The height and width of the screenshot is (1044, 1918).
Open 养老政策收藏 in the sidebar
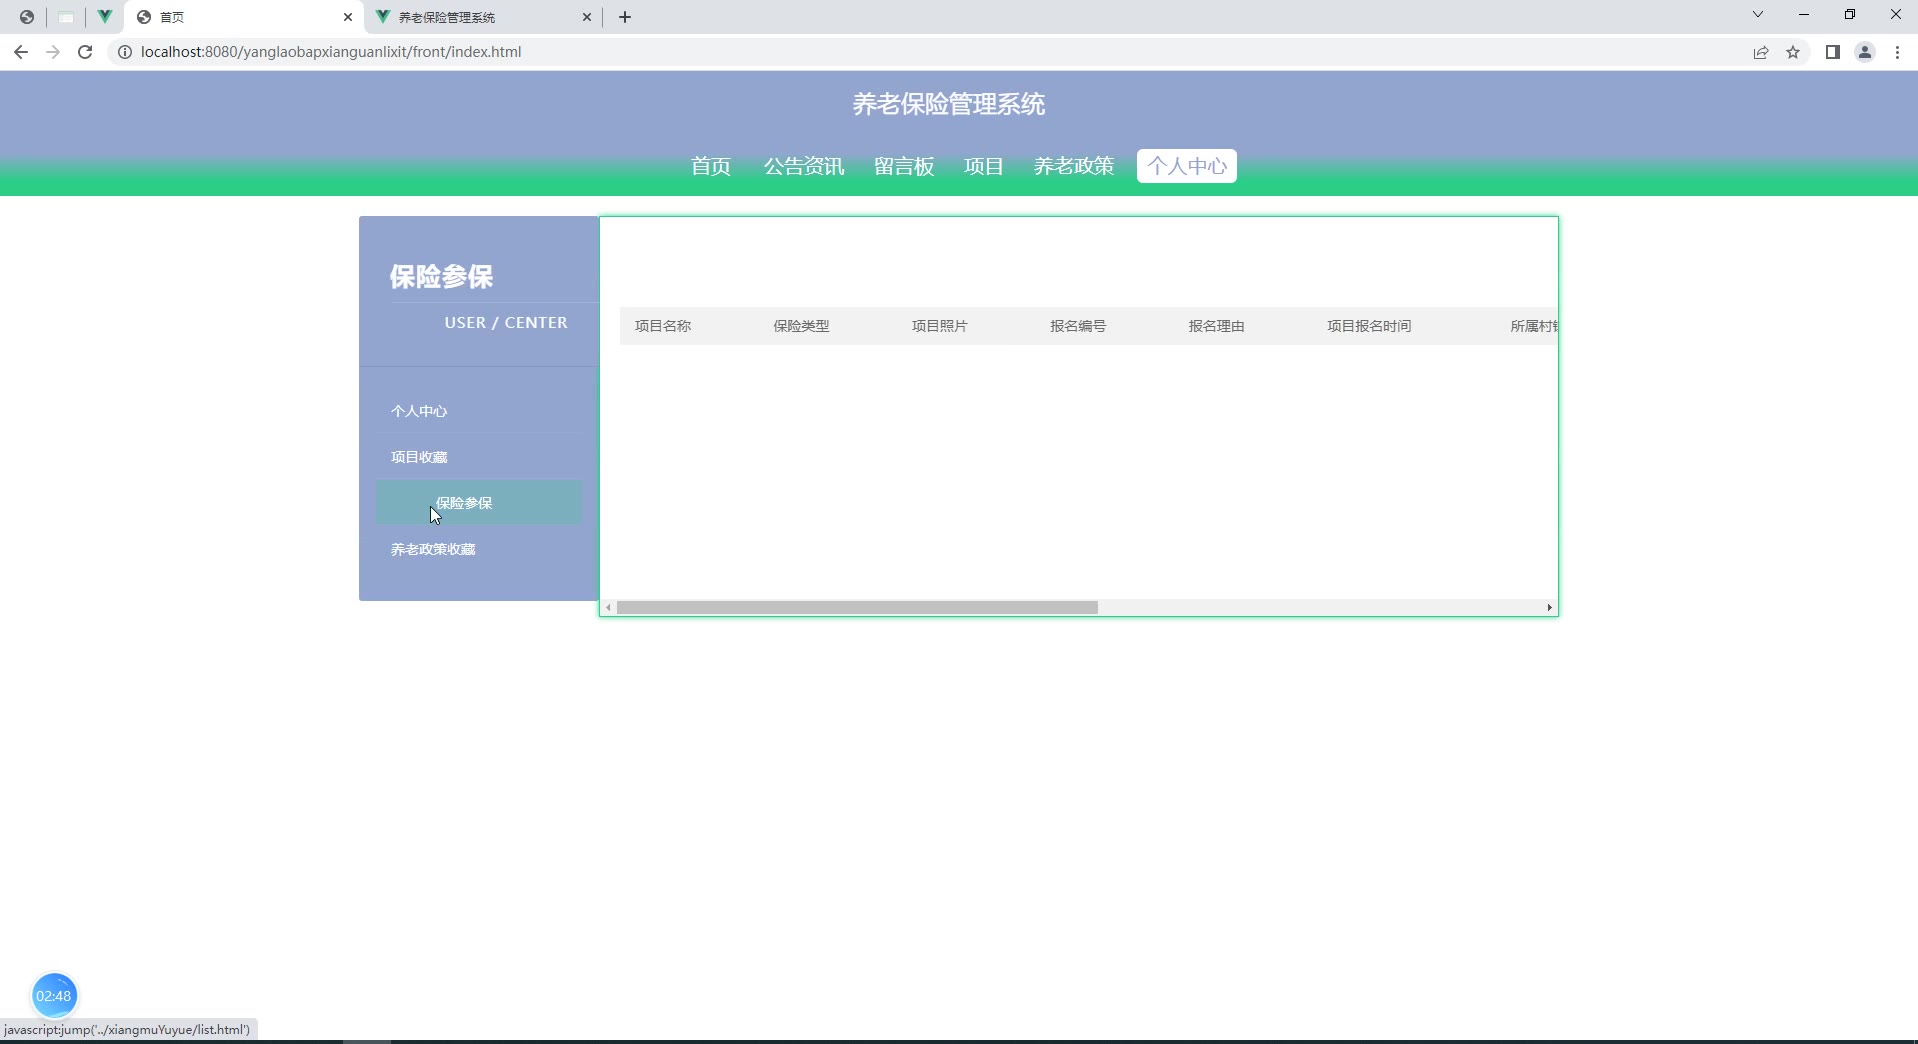pos(433,549)
